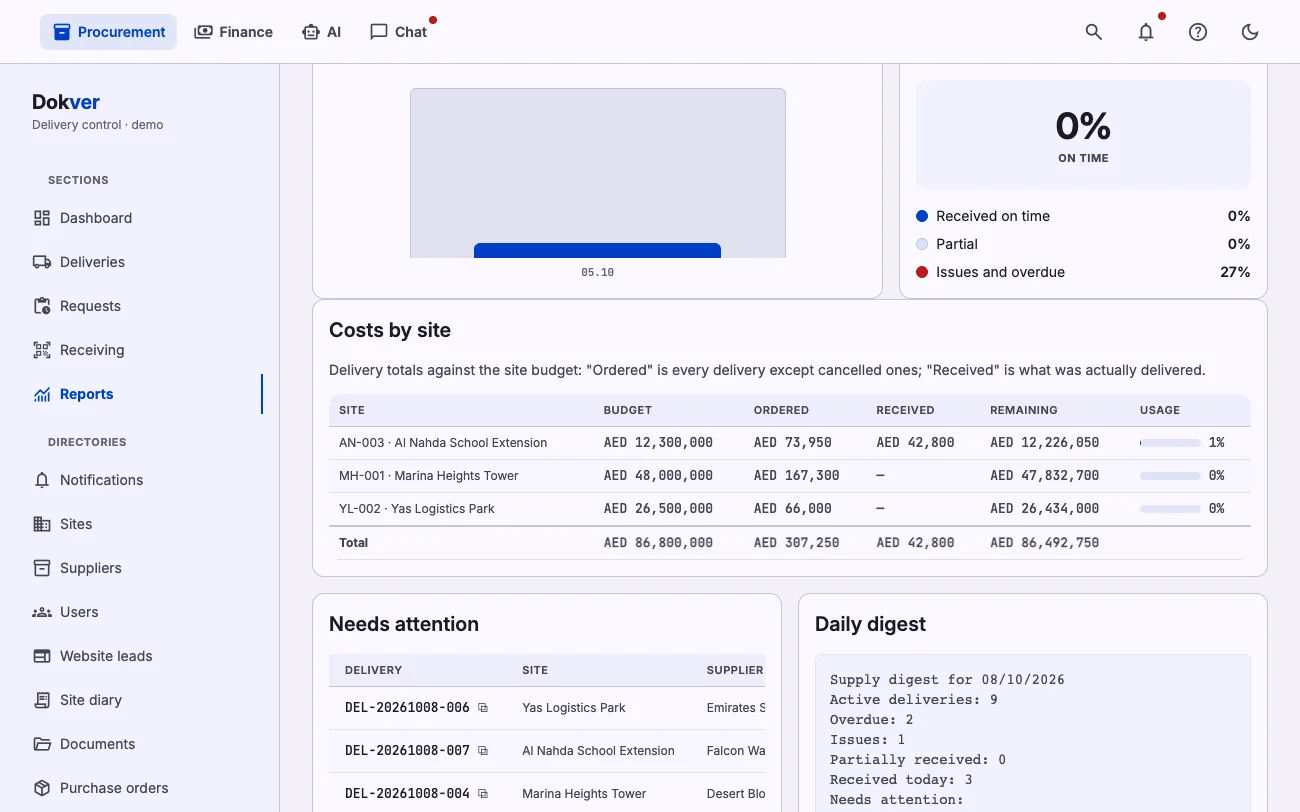This screenshot has width=1300, height=812.
Task: Click the 'Supply digest for 08/10/2026' line
Action: tap(947, 680)
